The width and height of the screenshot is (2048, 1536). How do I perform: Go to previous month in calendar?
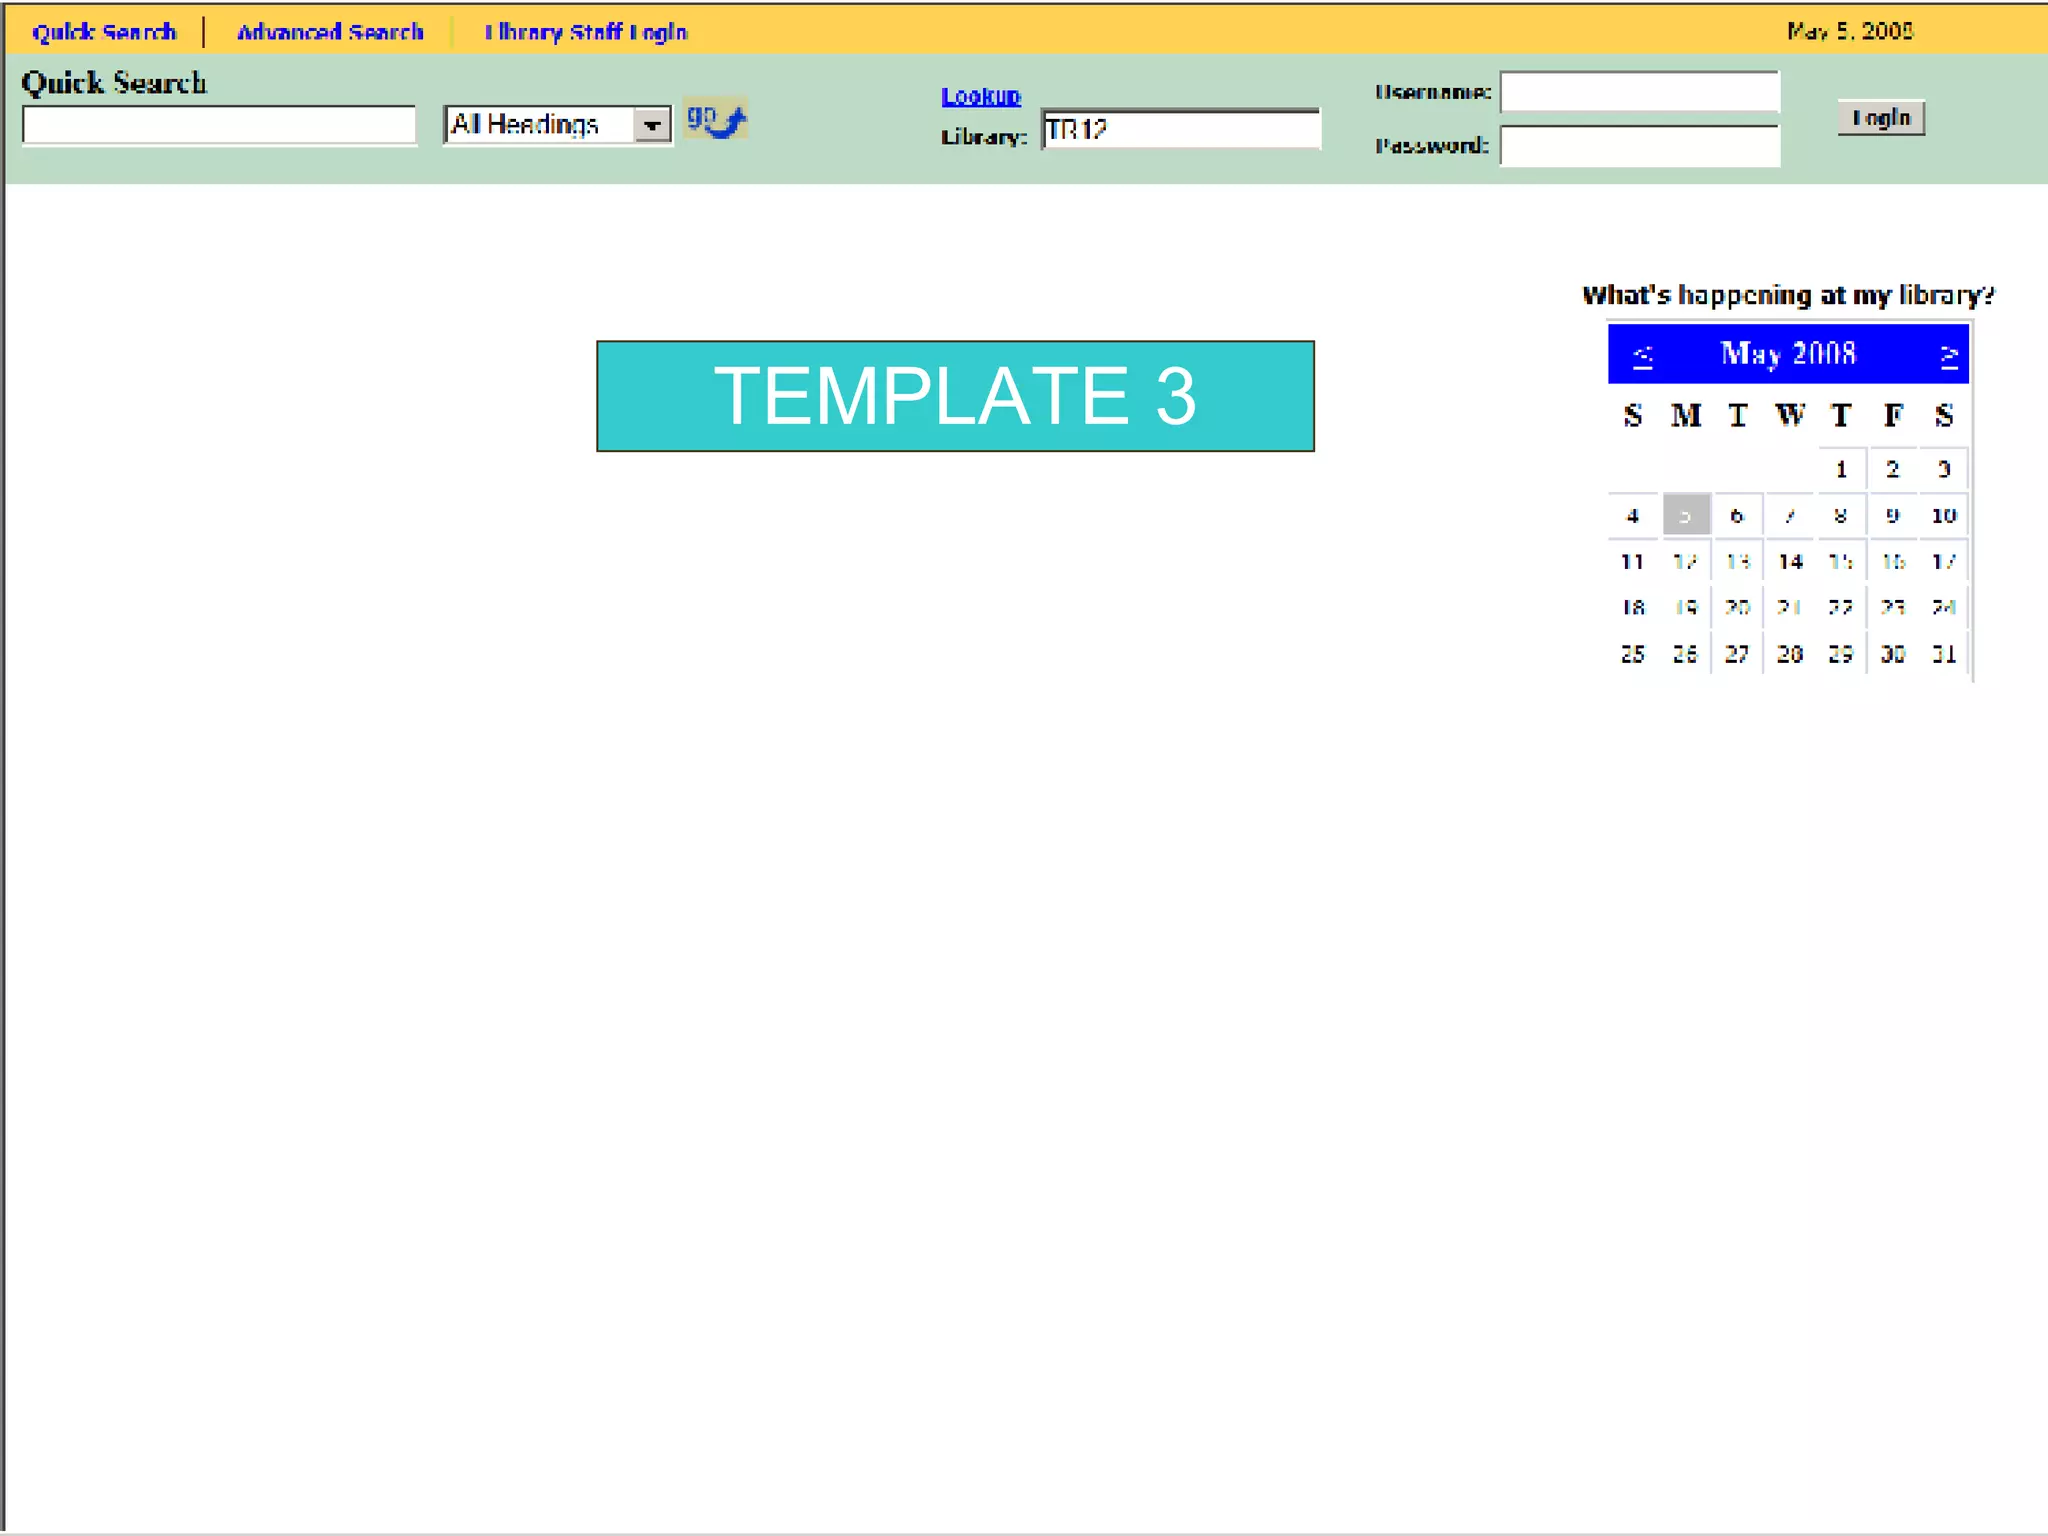tap(1642, 356)
